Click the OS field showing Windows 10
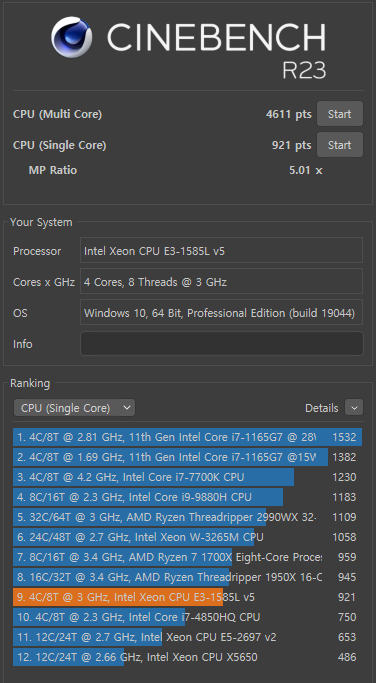376x683 pixels. 221,312
